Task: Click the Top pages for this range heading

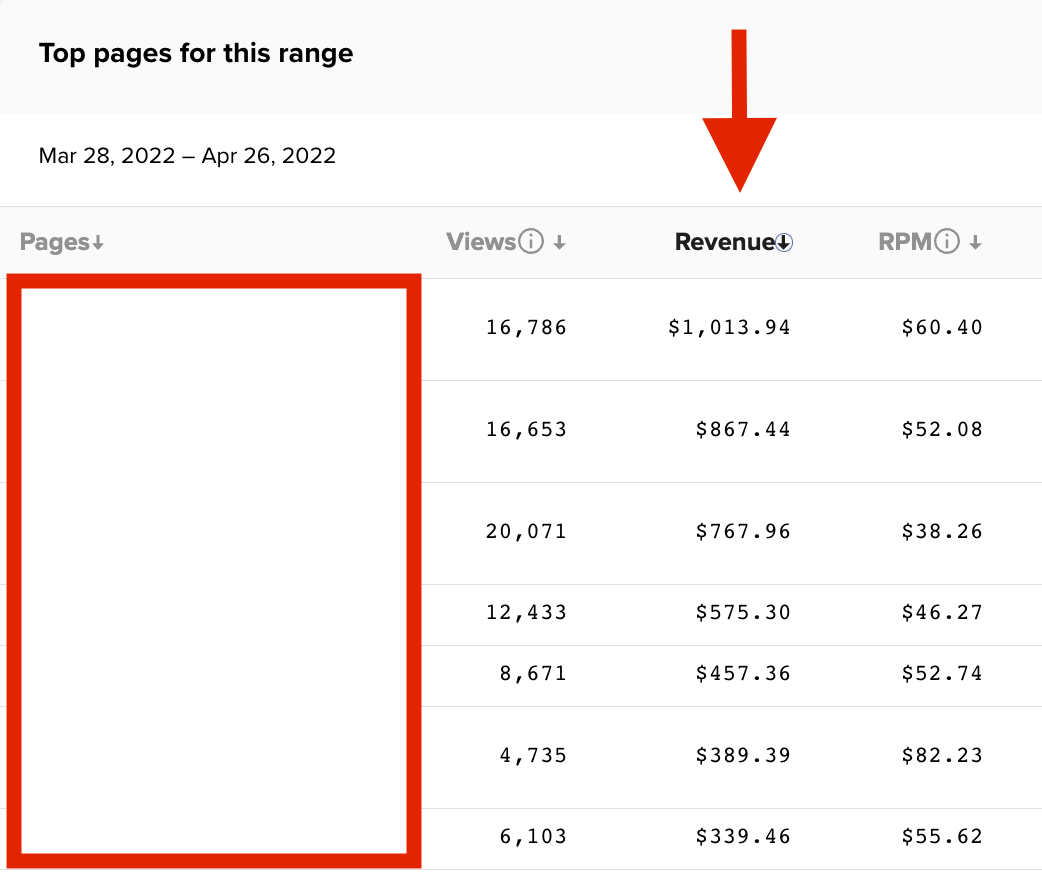Action: pos(196,53)
